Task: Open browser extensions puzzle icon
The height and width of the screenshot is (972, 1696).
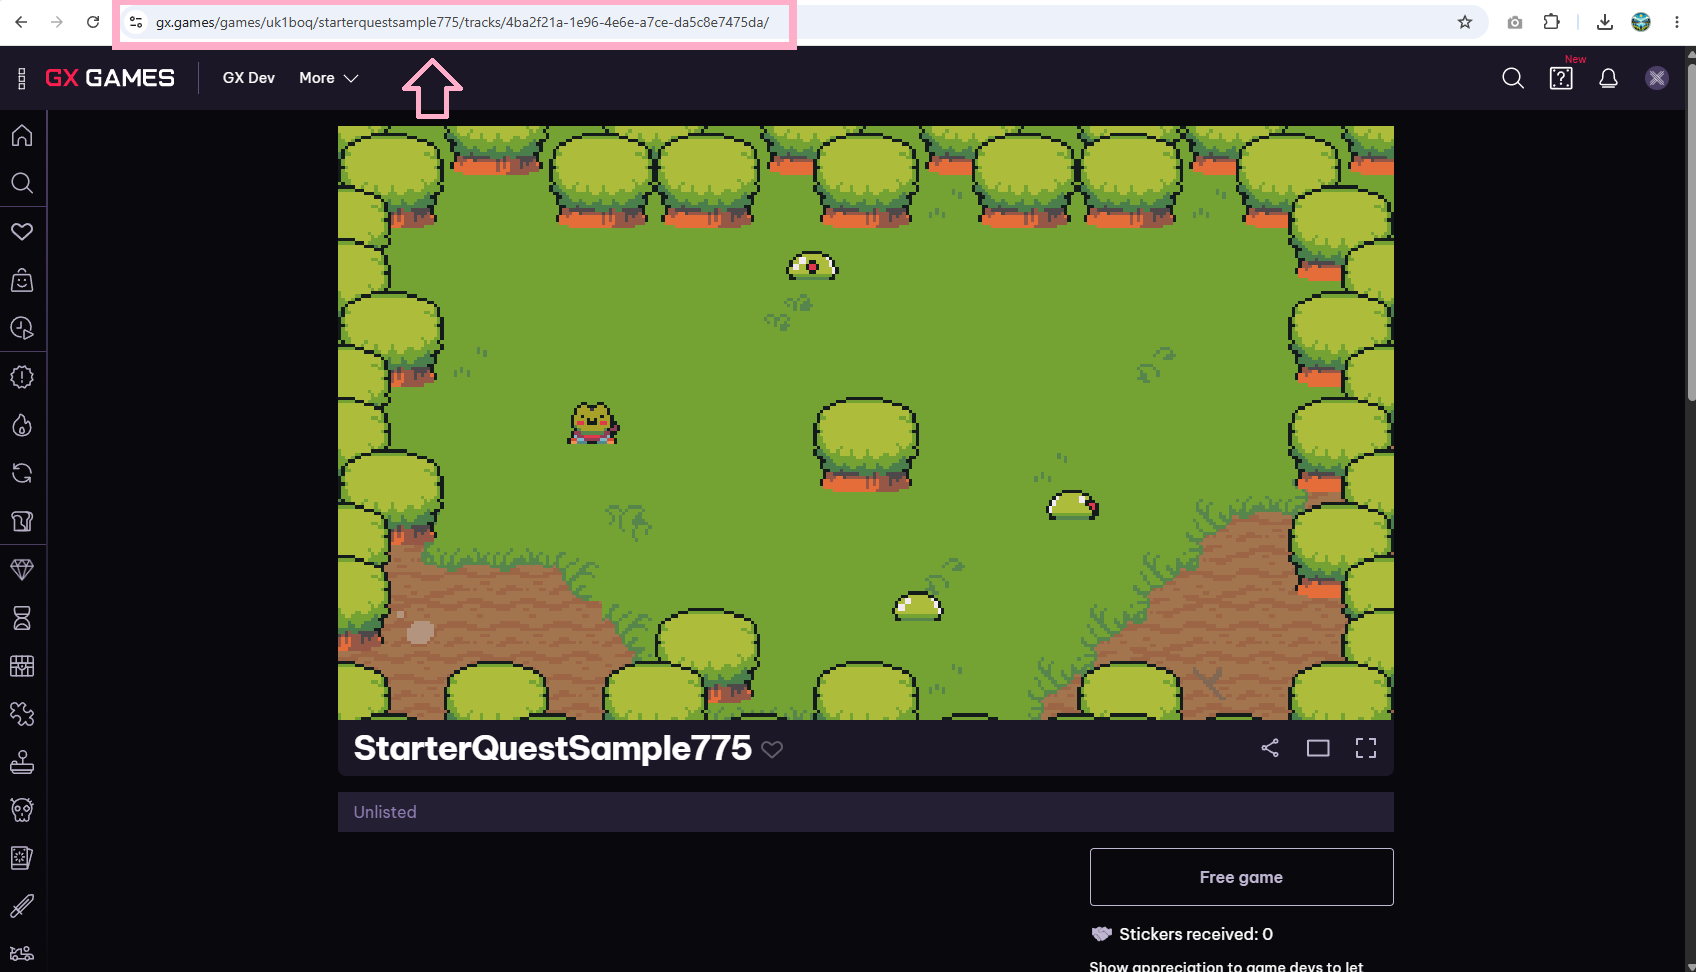Action: pos(1552,22)
